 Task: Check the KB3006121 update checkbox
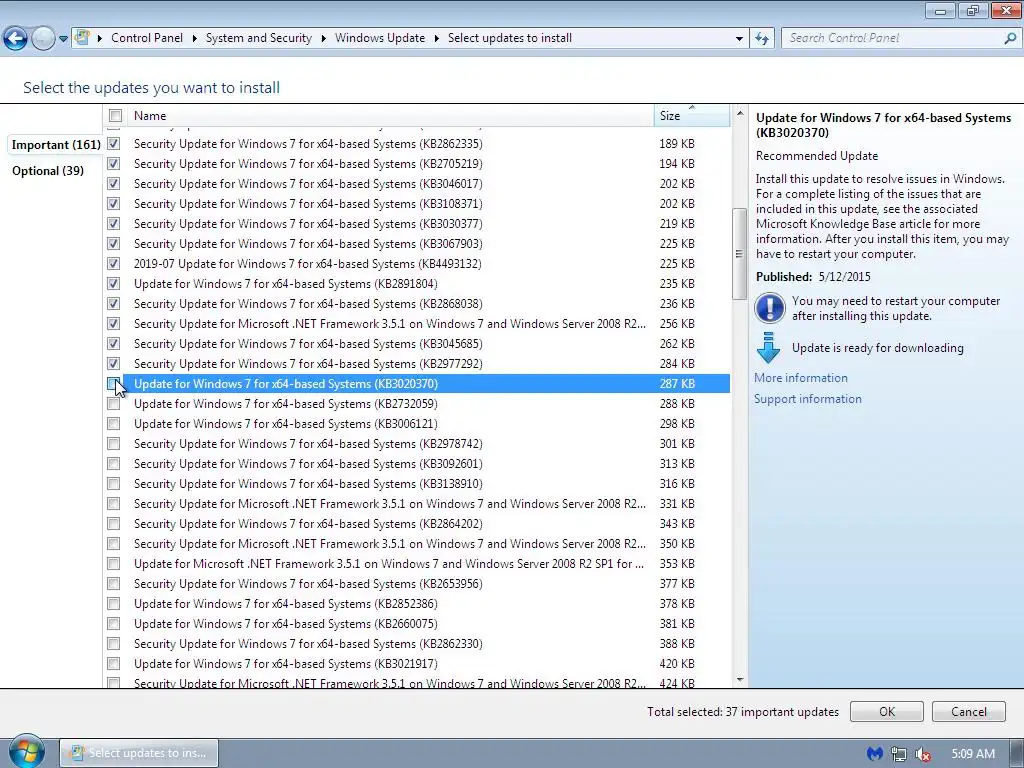pos(114,424)
